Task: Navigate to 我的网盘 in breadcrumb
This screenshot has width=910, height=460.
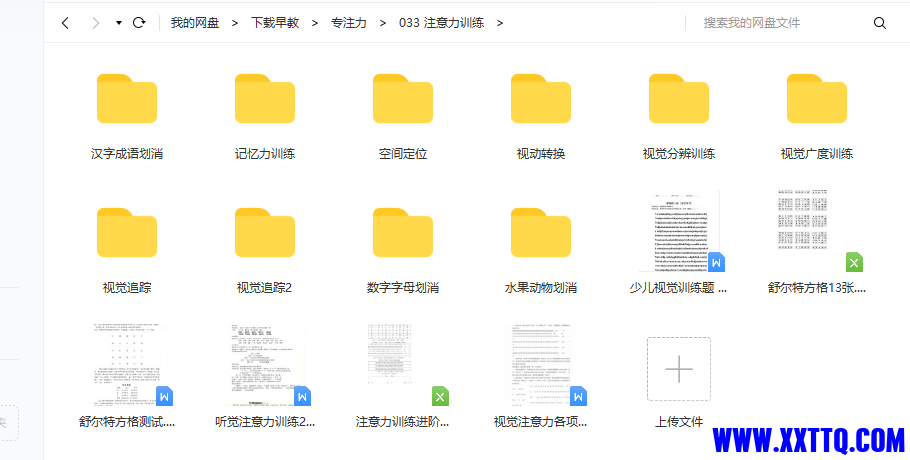Action: coord(195,23)
